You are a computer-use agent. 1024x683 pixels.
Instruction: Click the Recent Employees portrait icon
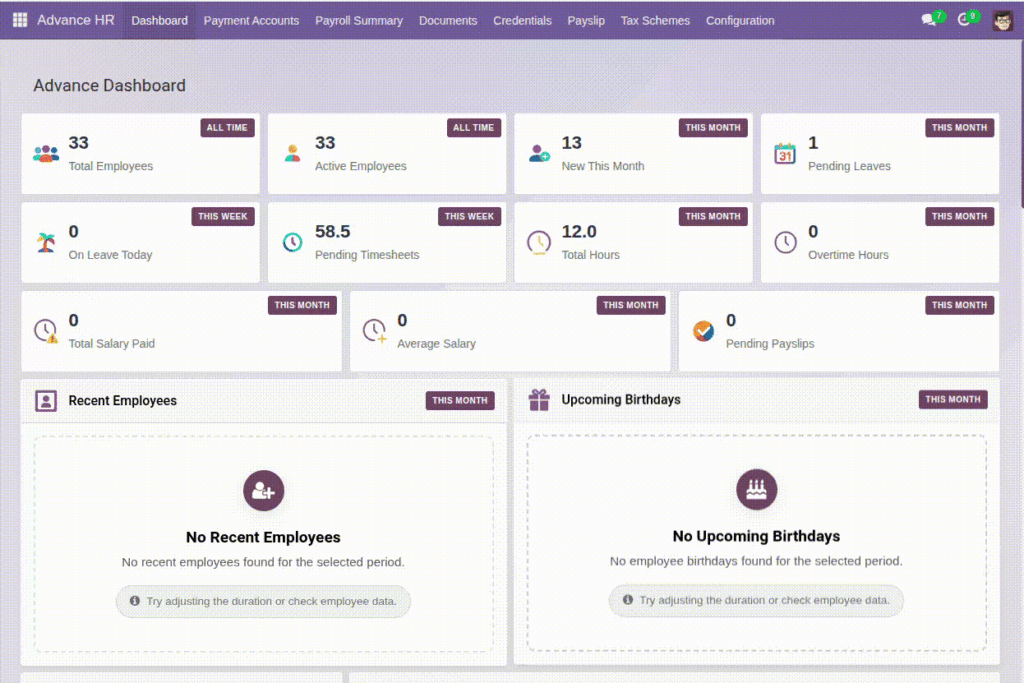46,401
